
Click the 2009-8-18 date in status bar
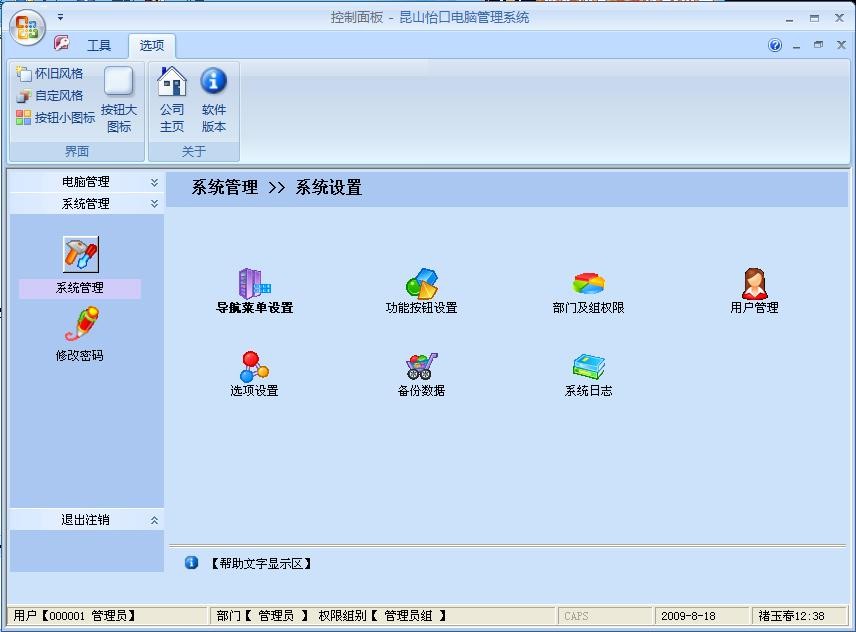pos(688,616)
